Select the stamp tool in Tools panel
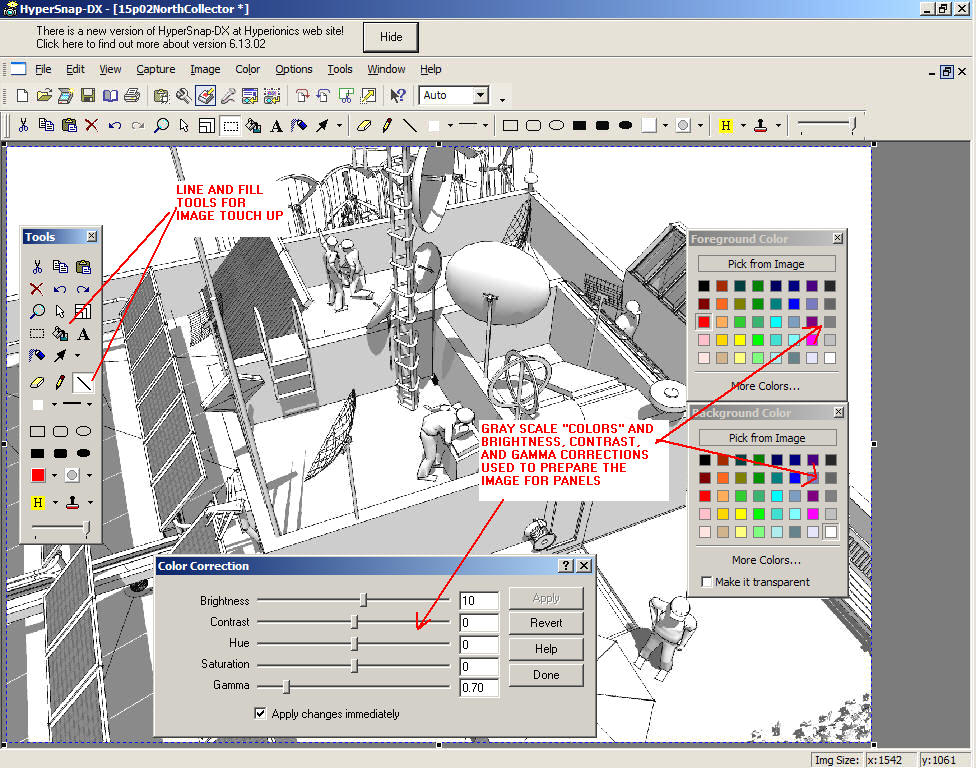Viewport: 976px width, 768px height. [x=73, y=502]
